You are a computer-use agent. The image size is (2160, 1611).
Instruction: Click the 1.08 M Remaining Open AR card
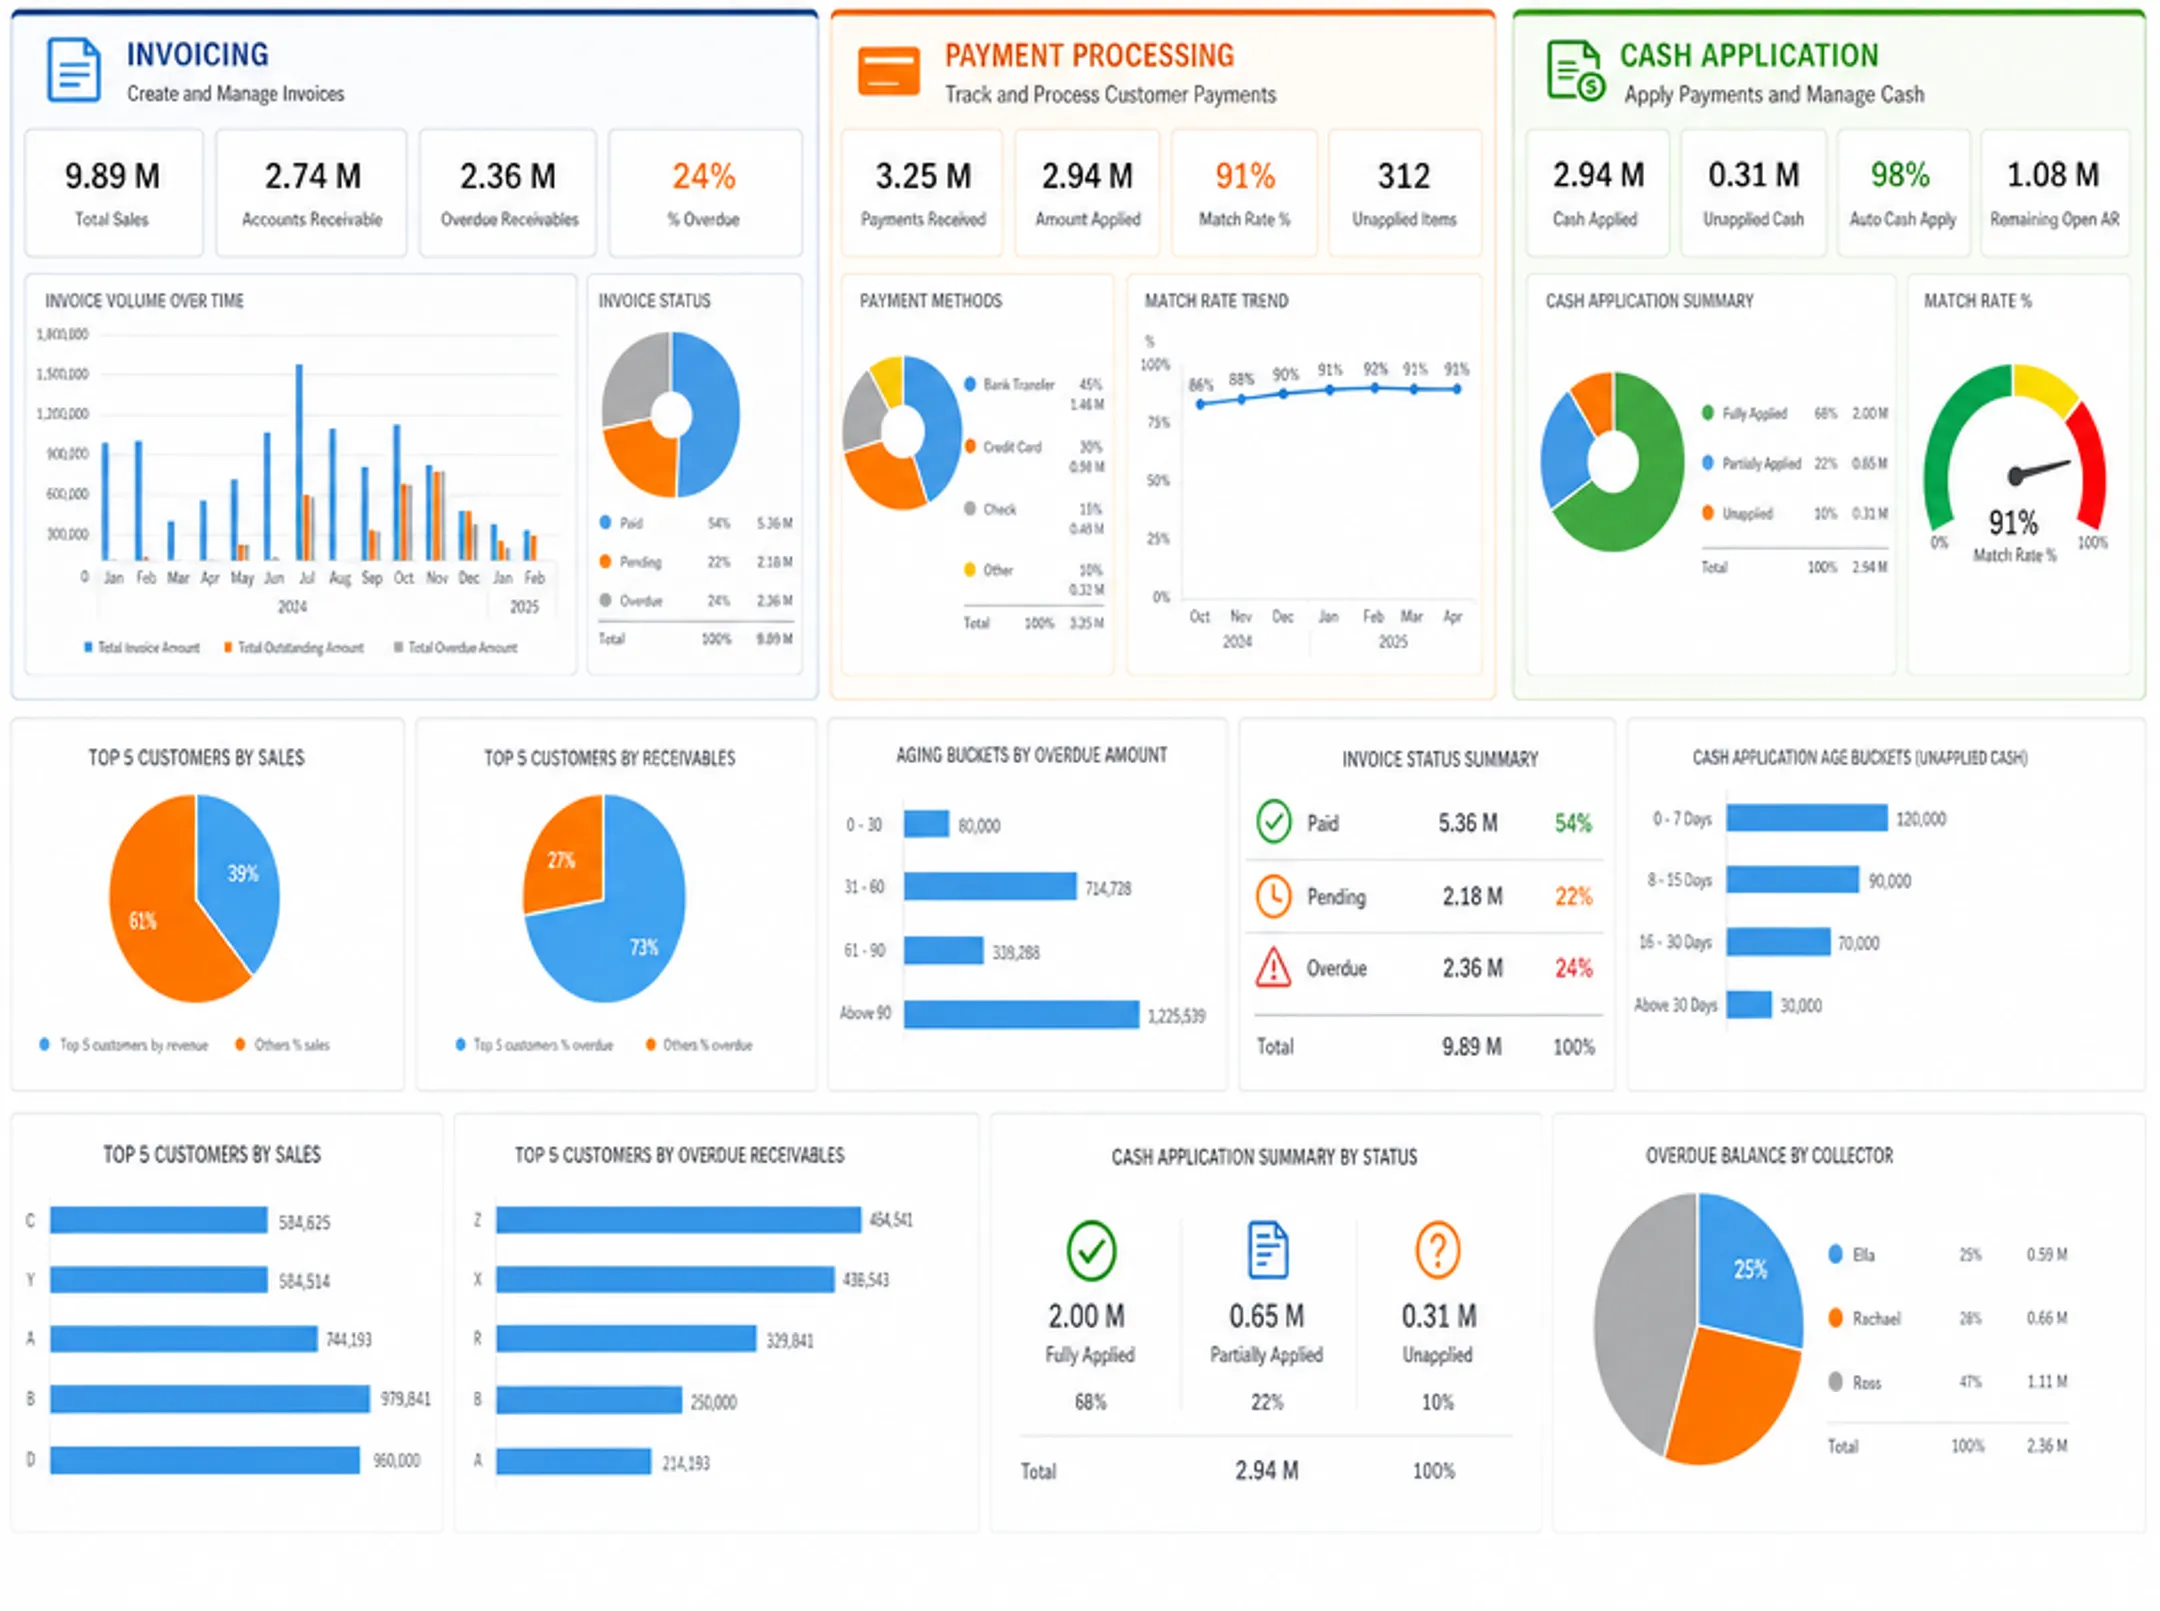(x=2054, y=192)
